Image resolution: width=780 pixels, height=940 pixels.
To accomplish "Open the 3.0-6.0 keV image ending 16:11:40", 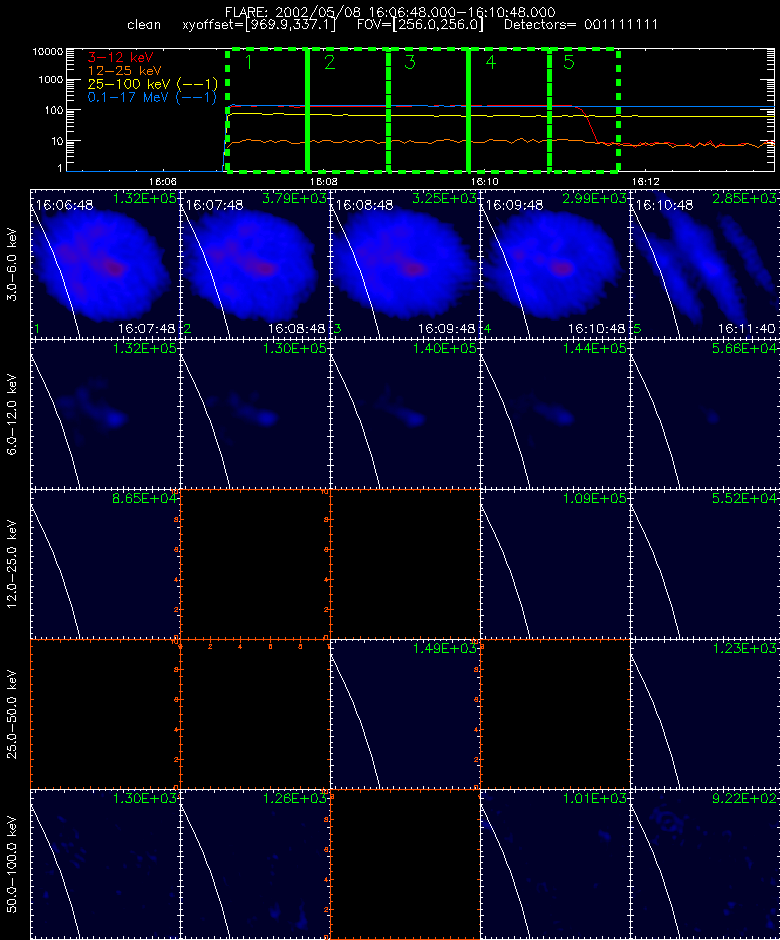I will [704, 264].
